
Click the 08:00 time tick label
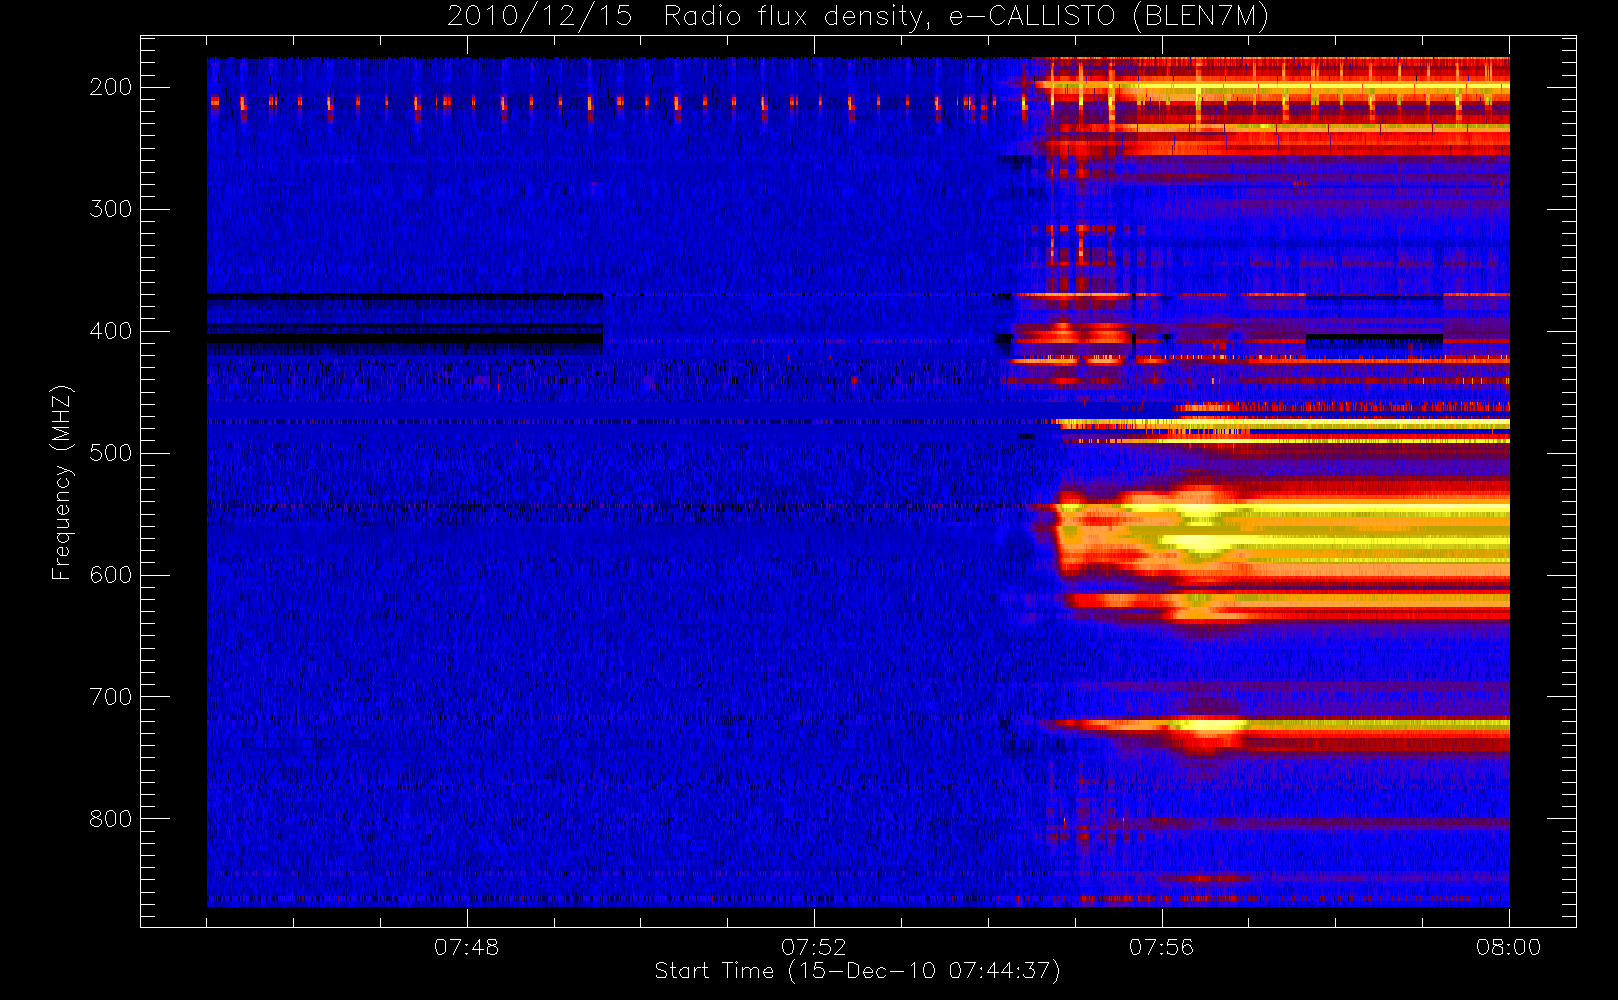pos(1509,947)
